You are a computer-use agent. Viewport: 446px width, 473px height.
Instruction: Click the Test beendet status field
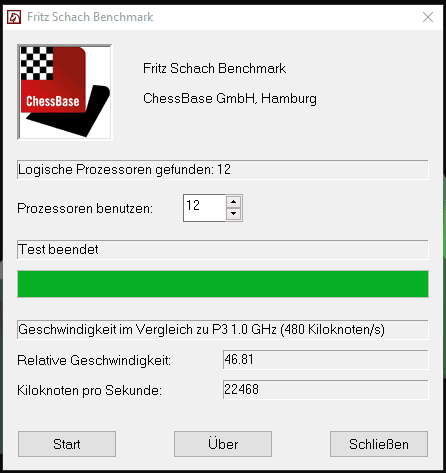coord(223,249)
